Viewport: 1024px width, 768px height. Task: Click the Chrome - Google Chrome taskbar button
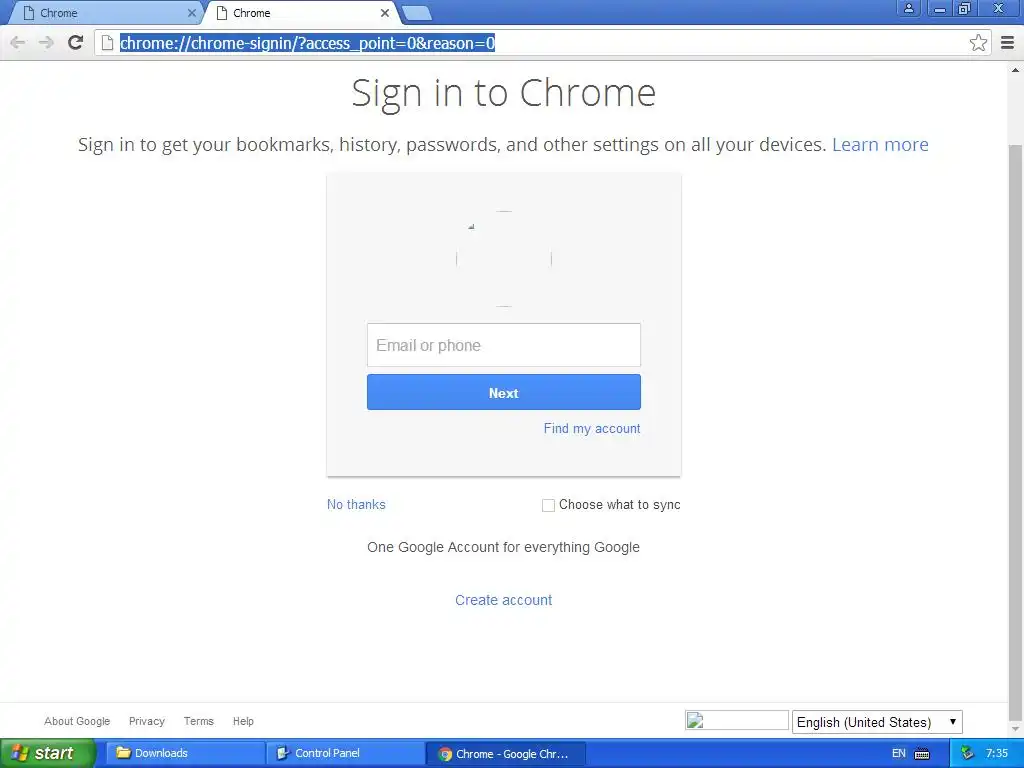[505, 754]
